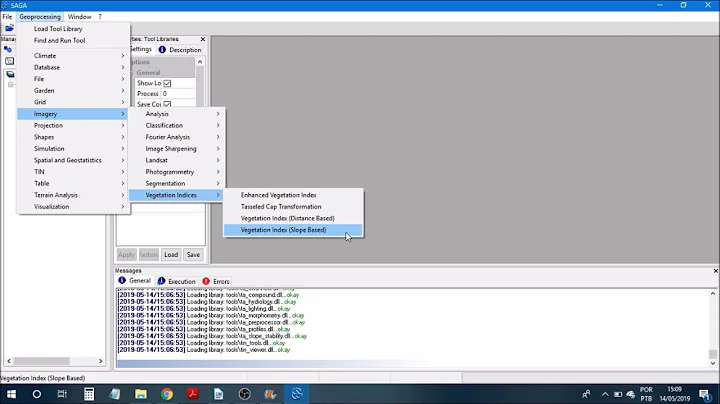Open the Classification submenu
720x404 pixels.
[176, 125]
